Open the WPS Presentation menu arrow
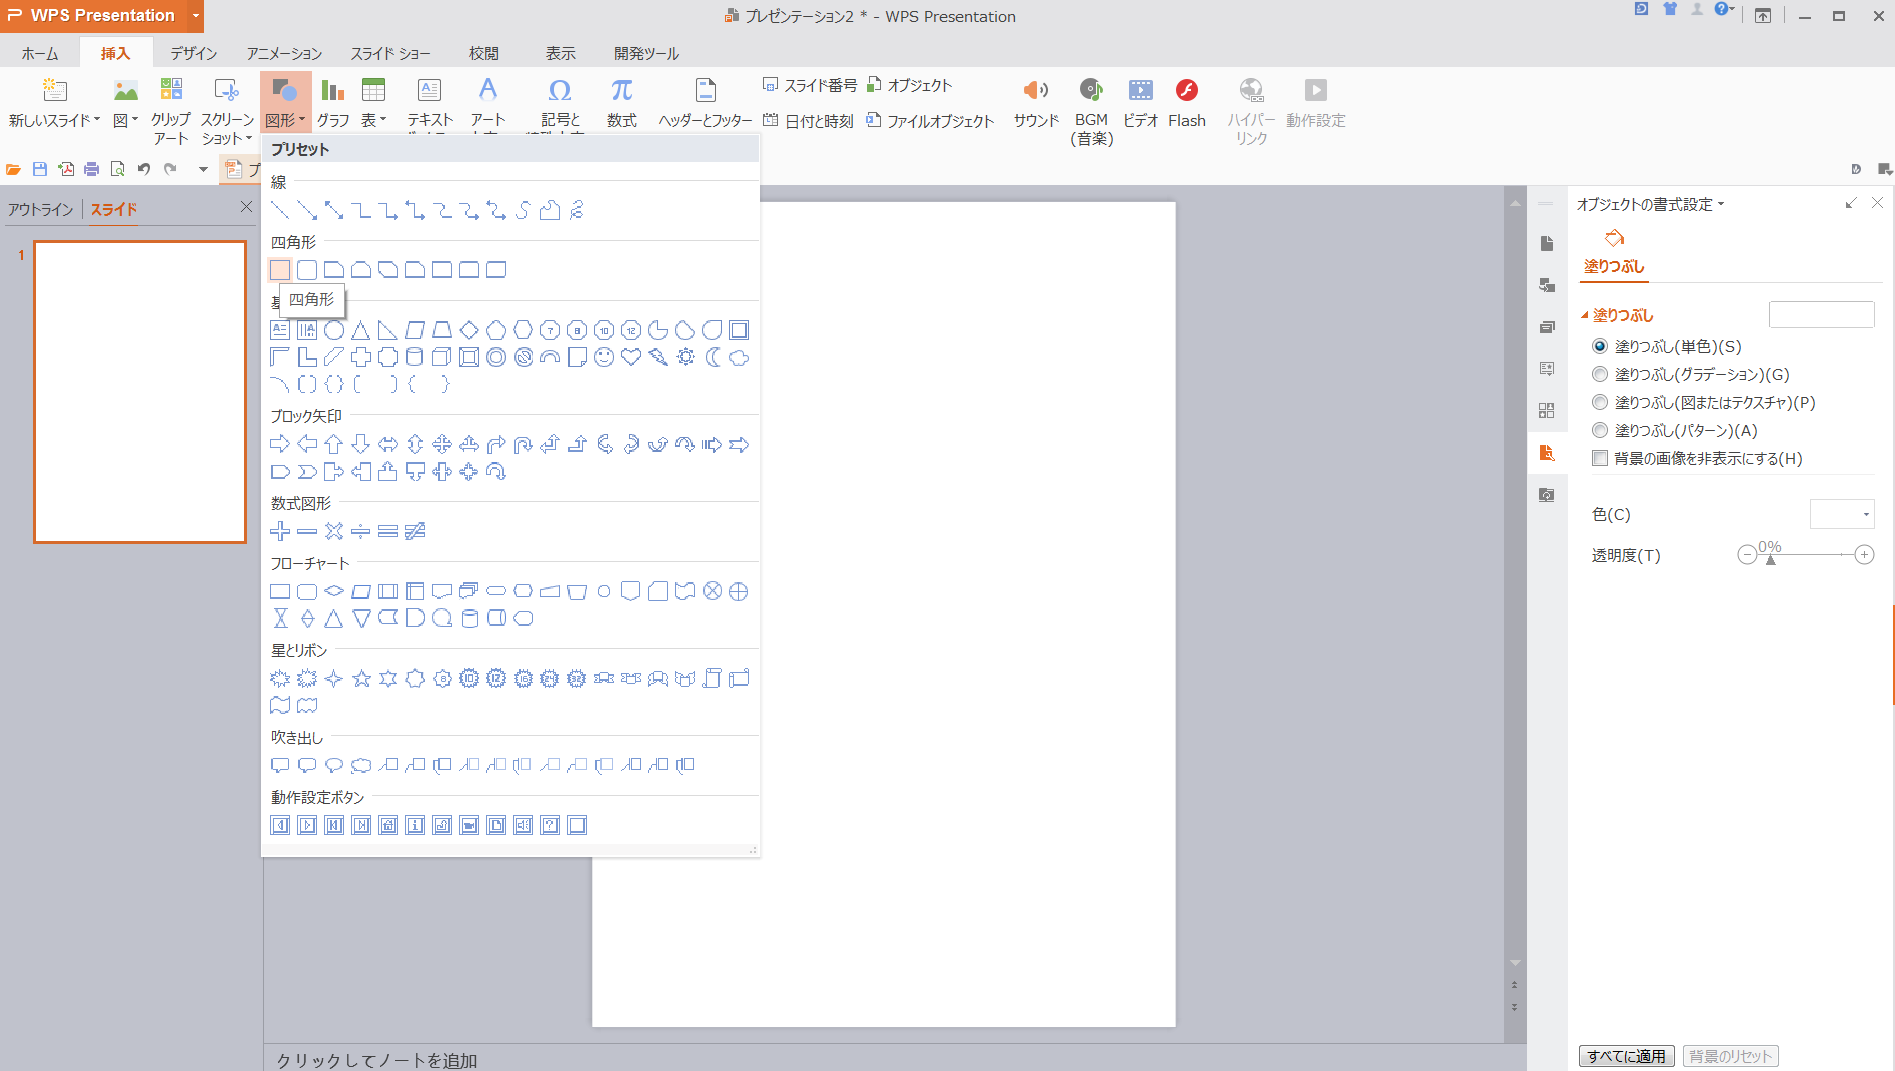 pos(196,16)
